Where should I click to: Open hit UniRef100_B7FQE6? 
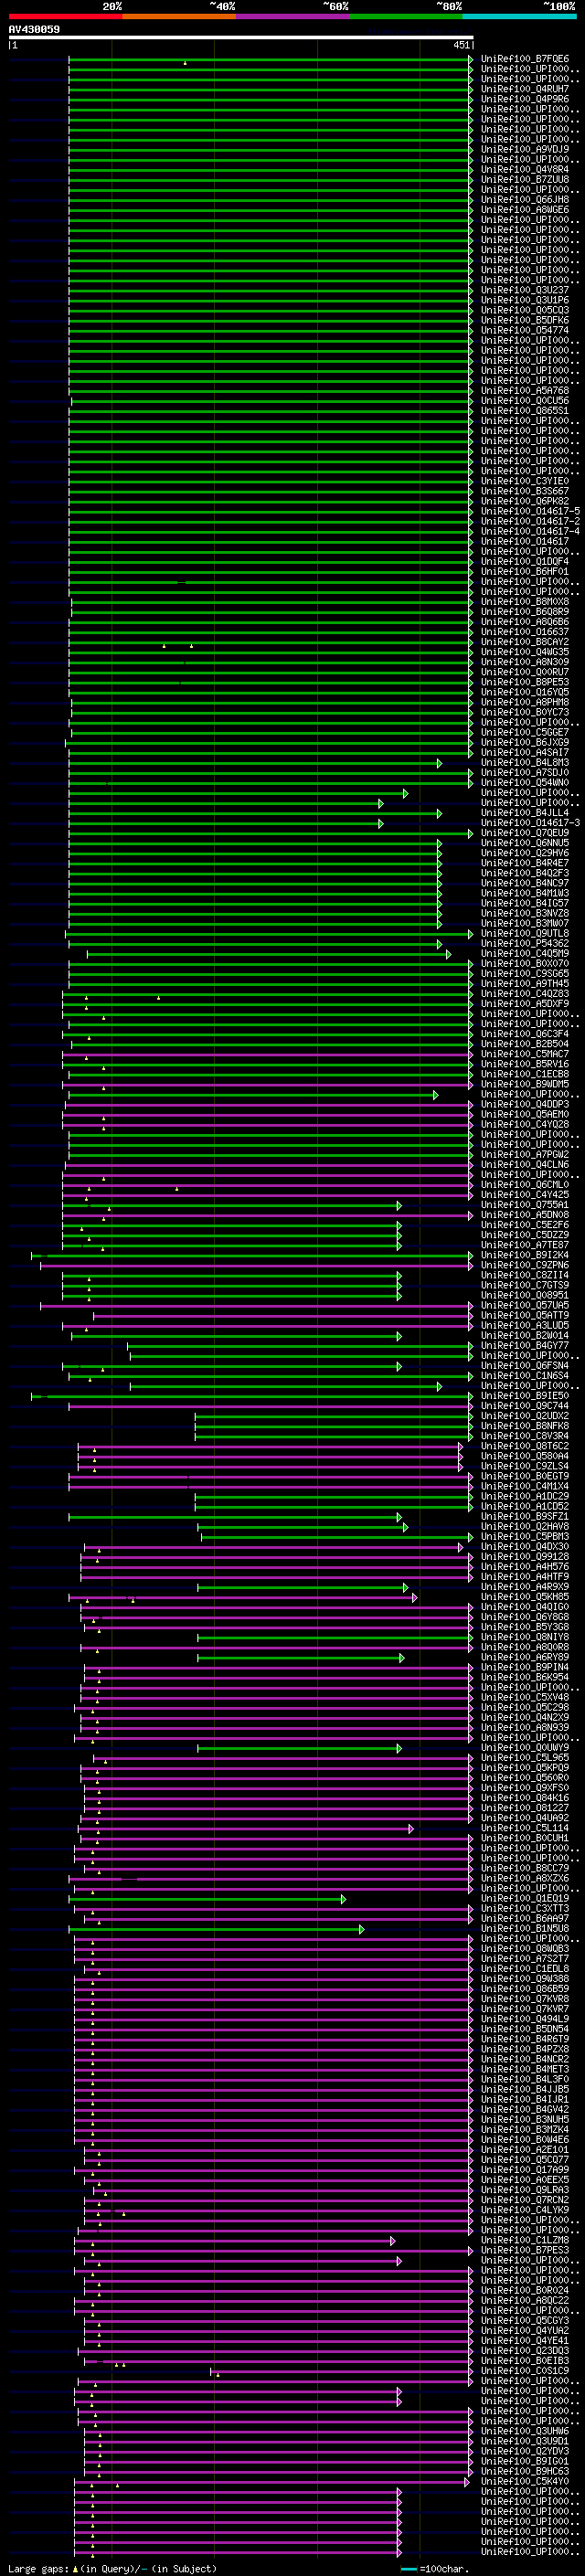point(525,59)
